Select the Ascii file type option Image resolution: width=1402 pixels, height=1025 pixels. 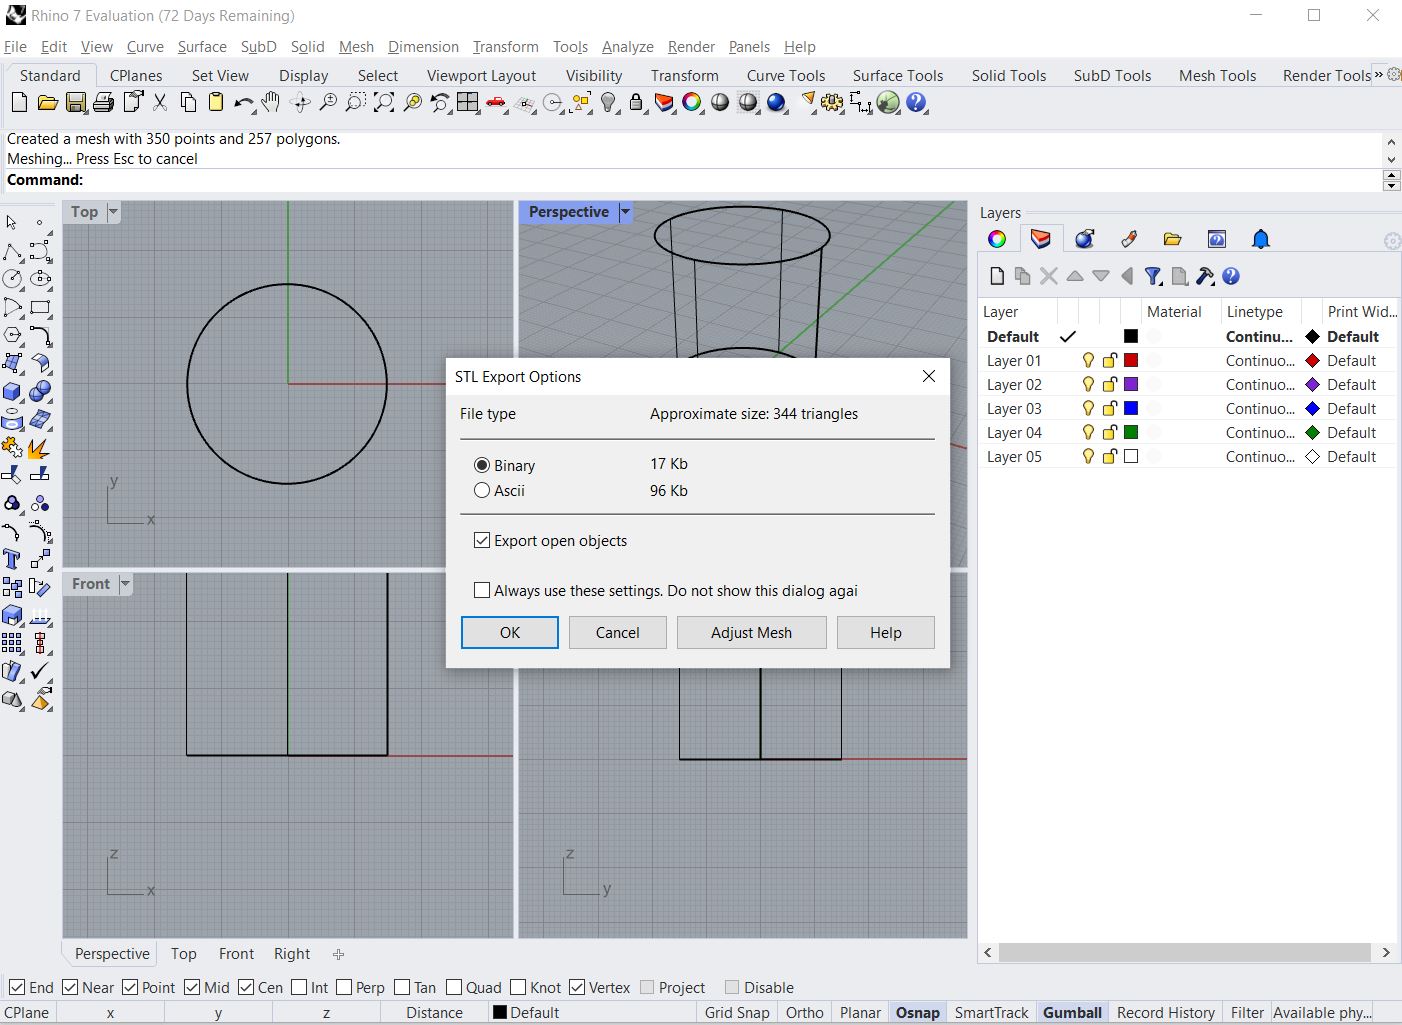[482, 491]
